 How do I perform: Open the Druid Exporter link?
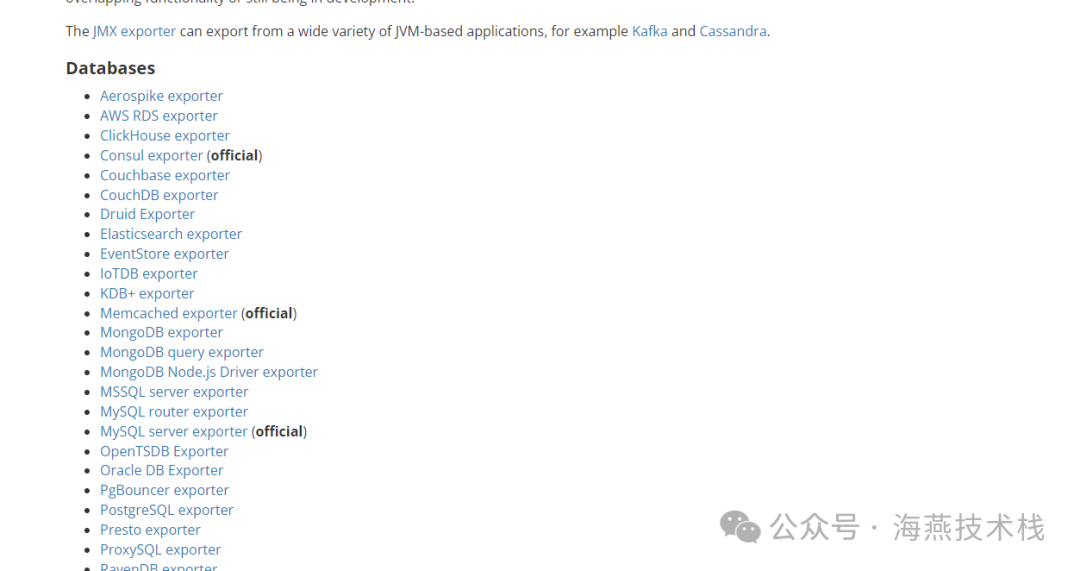point(147,214)
